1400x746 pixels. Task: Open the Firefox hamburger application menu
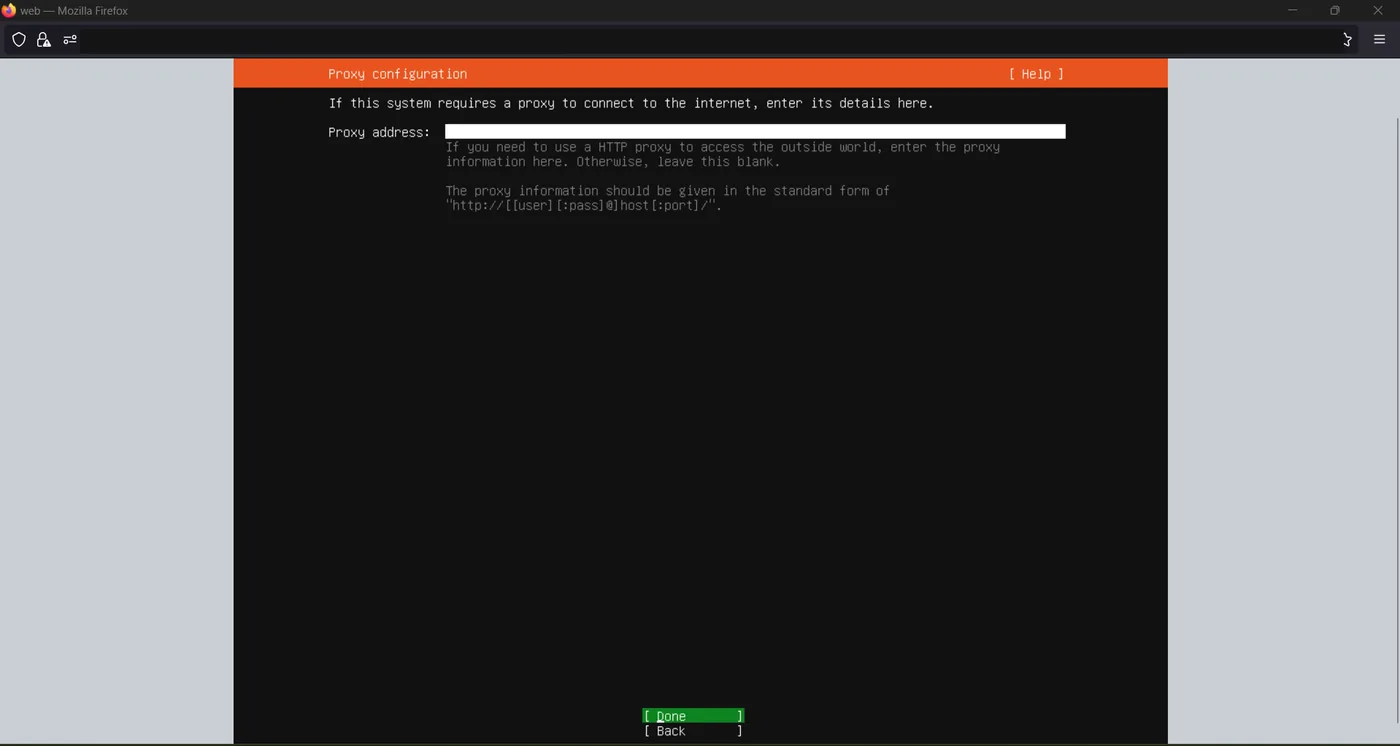point(1379,40)
